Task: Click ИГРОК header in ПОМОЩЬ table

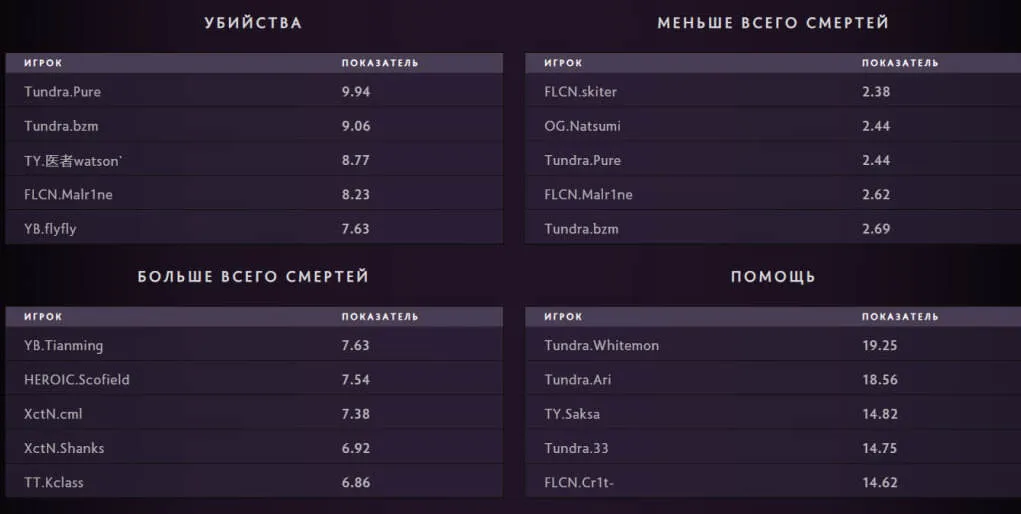Action: click(563, 317)
